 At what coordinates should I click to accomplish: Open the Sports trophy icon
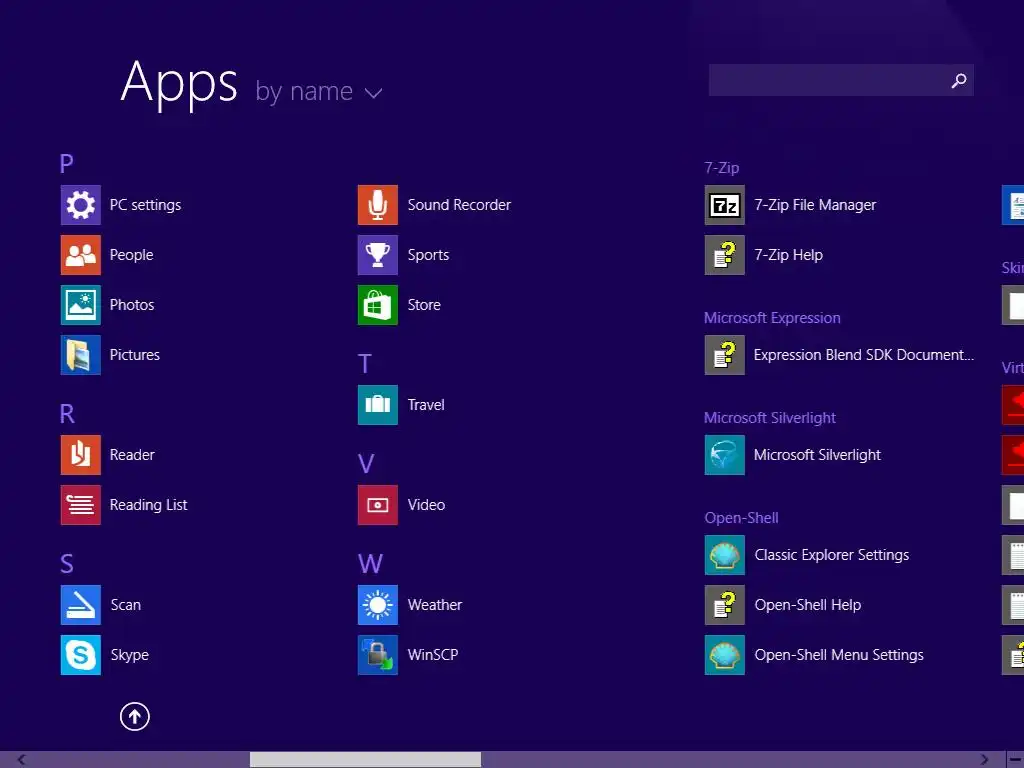(x=377, y=255)
